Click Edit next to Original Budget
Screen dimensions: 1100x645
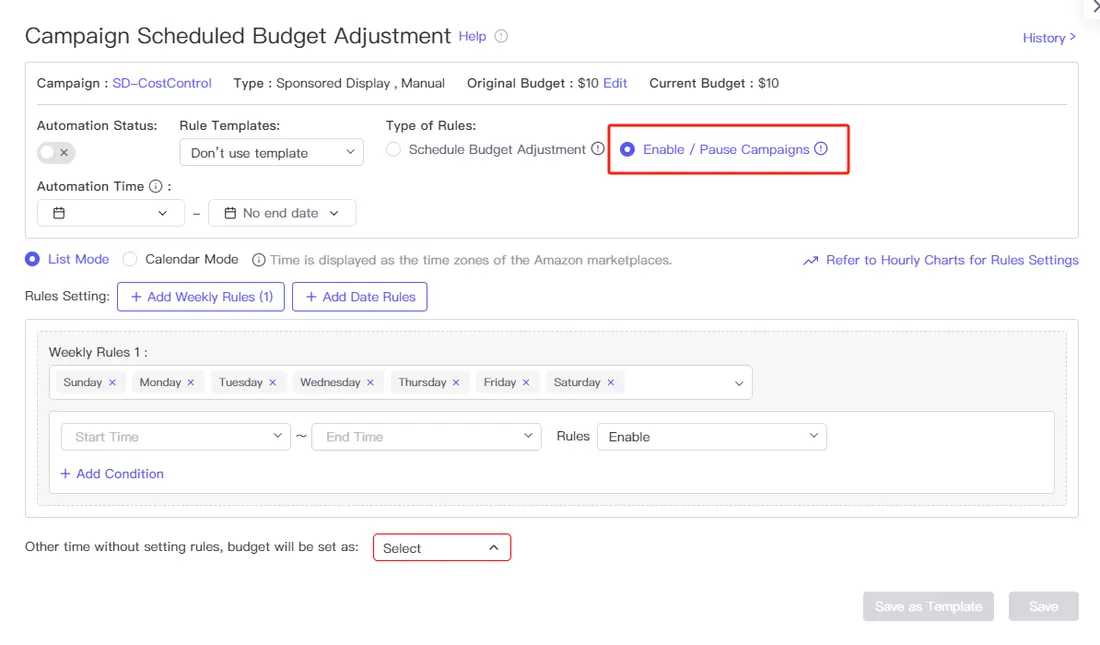point(615,83)
